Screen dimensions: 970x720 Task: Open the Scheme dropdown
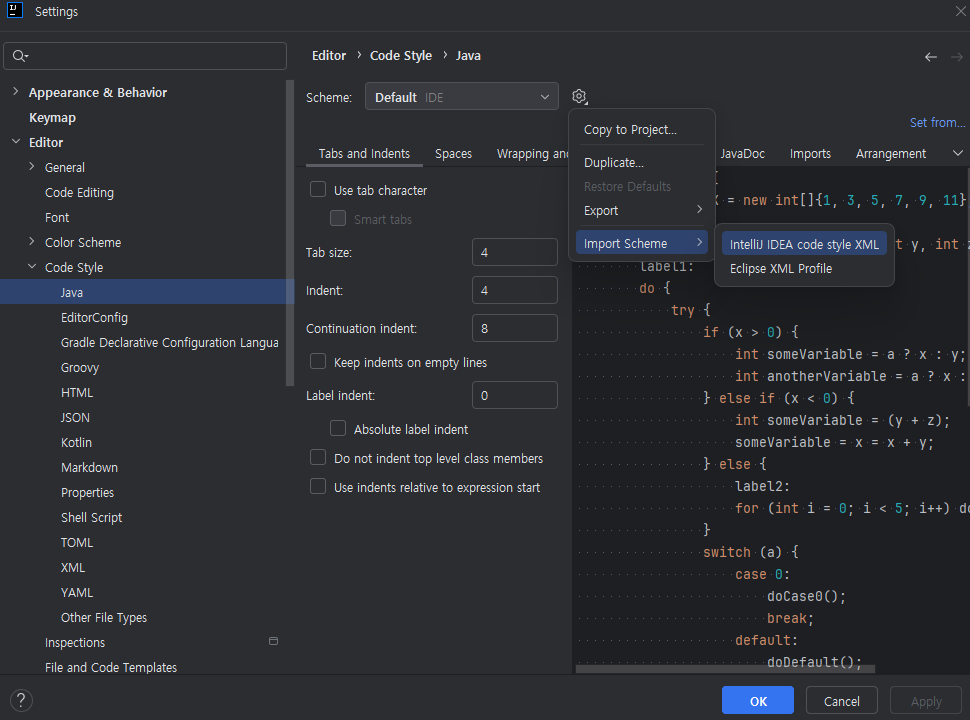(x=461, y=96)
